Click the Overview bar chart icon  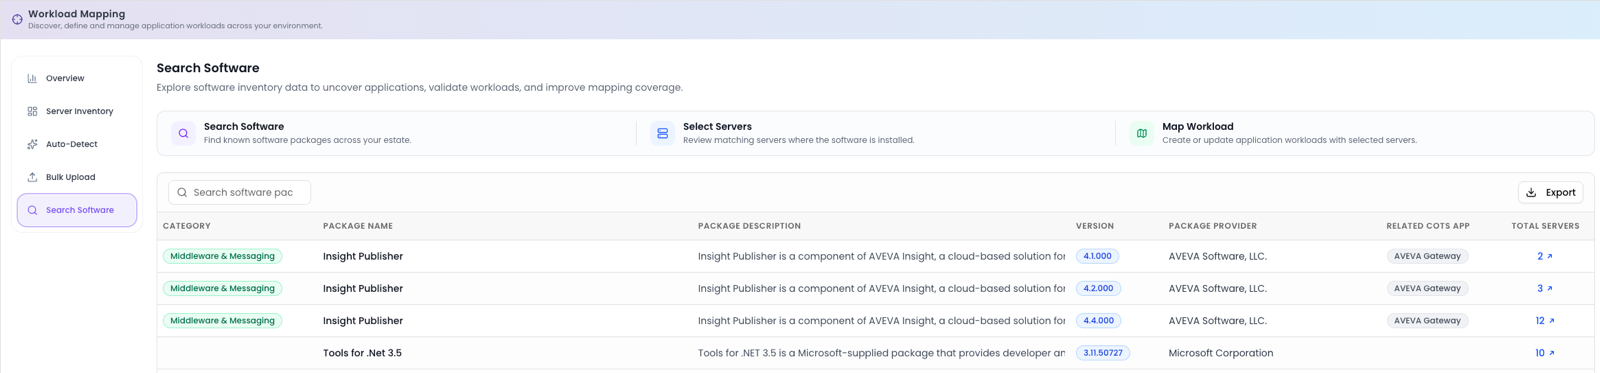32,78
